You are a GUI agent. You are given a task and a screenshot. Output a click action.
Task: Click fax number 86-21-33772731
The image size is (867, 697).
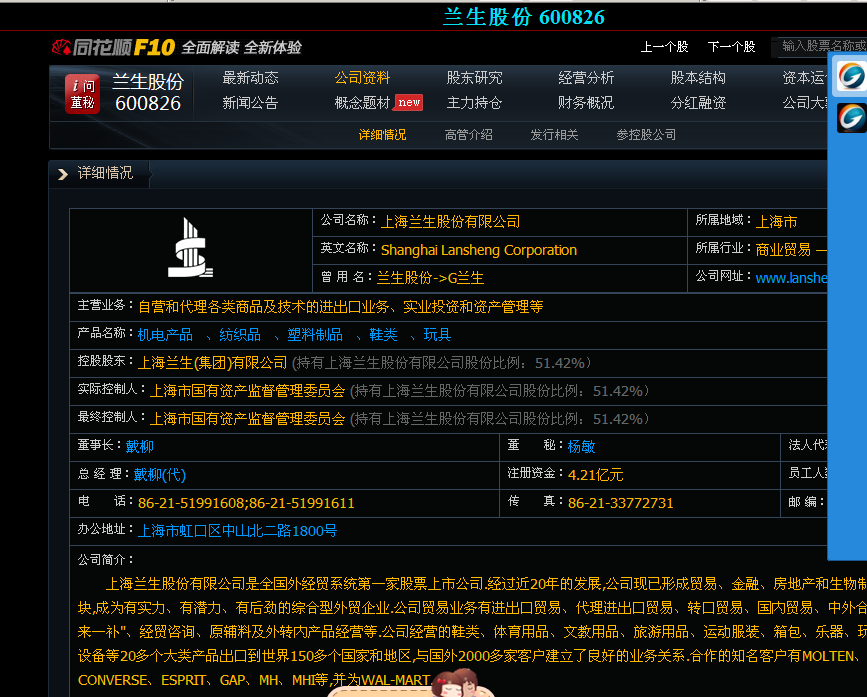tap(620, 503)
